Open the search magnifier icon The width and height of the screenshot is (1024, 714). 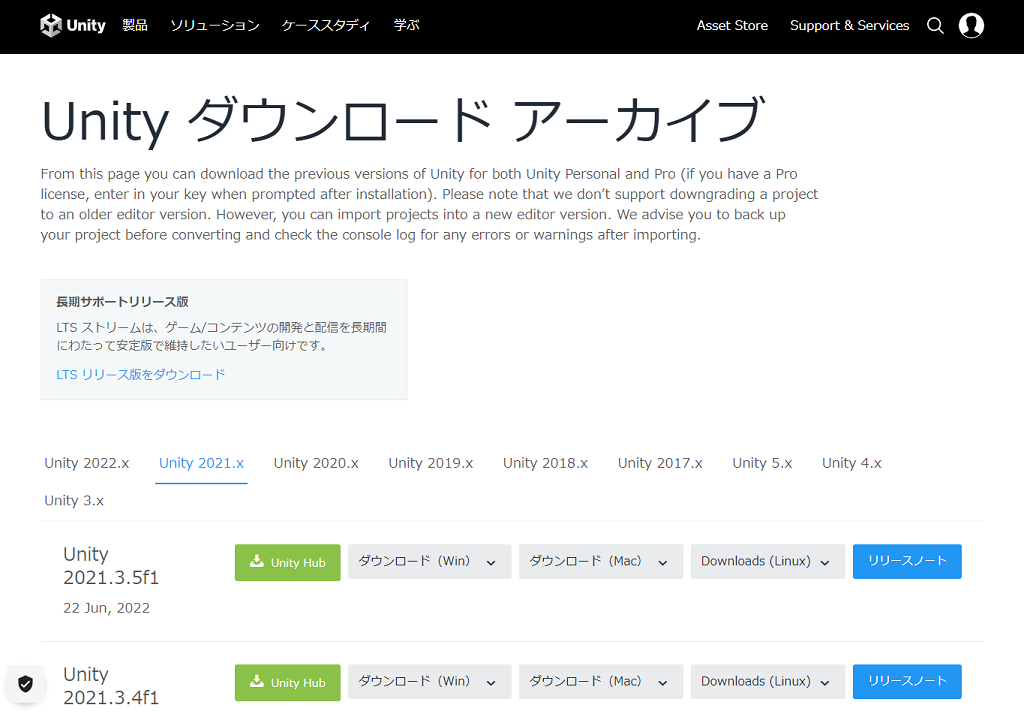click(x=935, y=26)
